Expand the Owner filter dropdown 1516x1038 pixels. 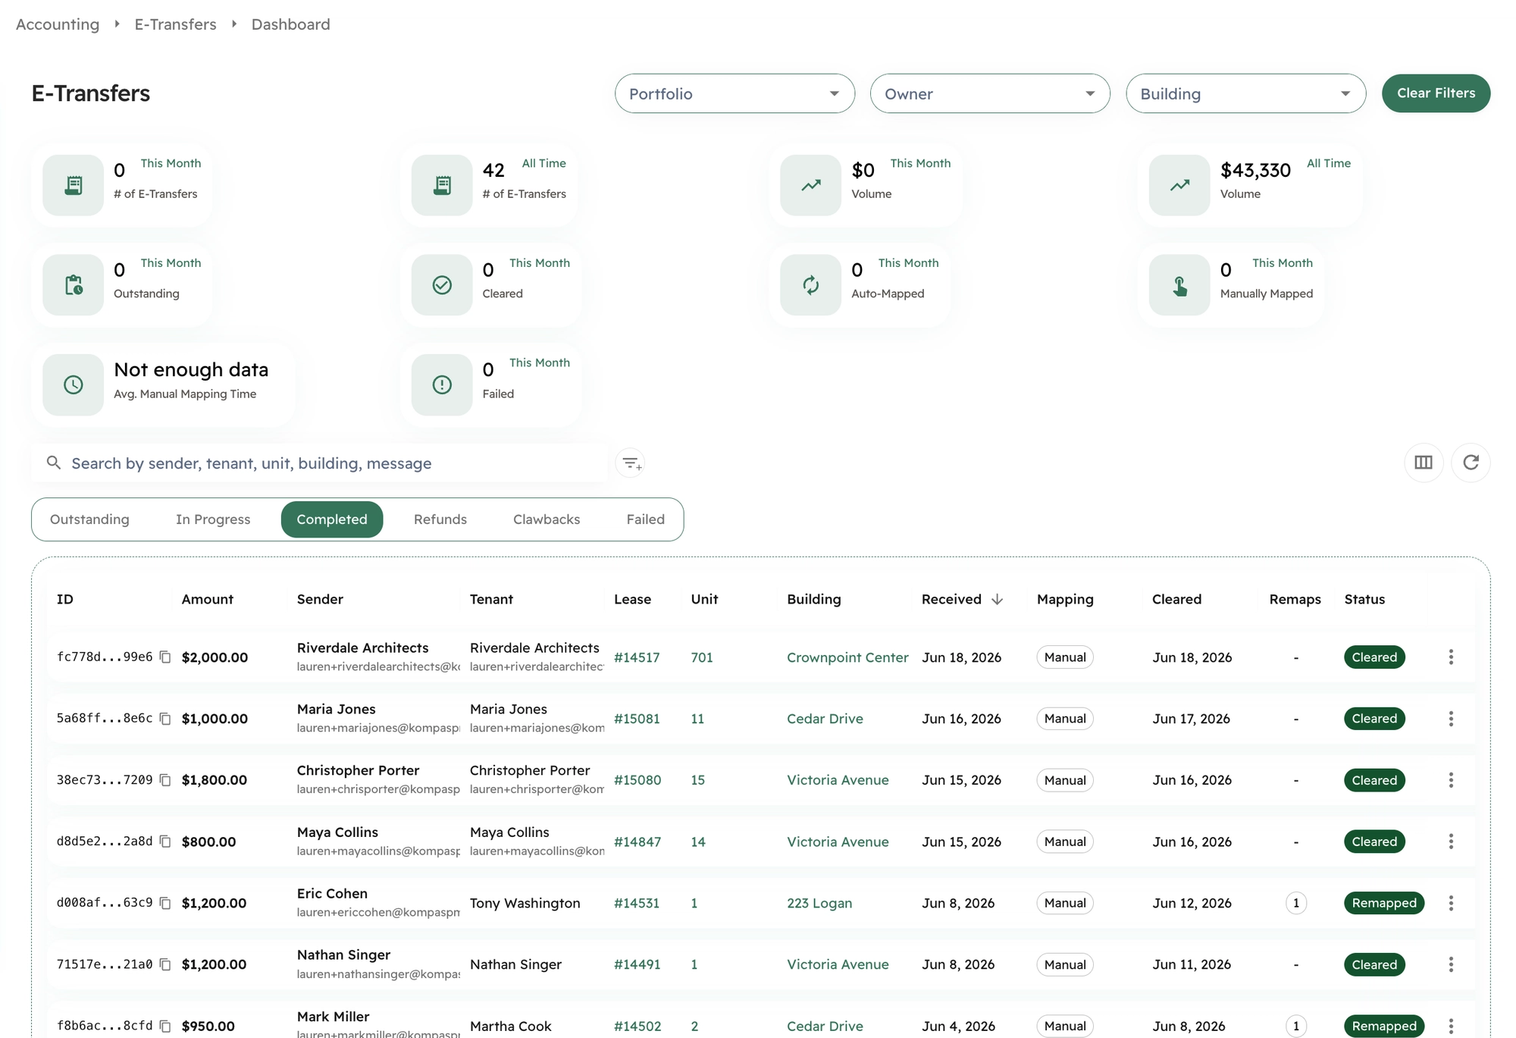pyautogui.click(x=990, y=94)
